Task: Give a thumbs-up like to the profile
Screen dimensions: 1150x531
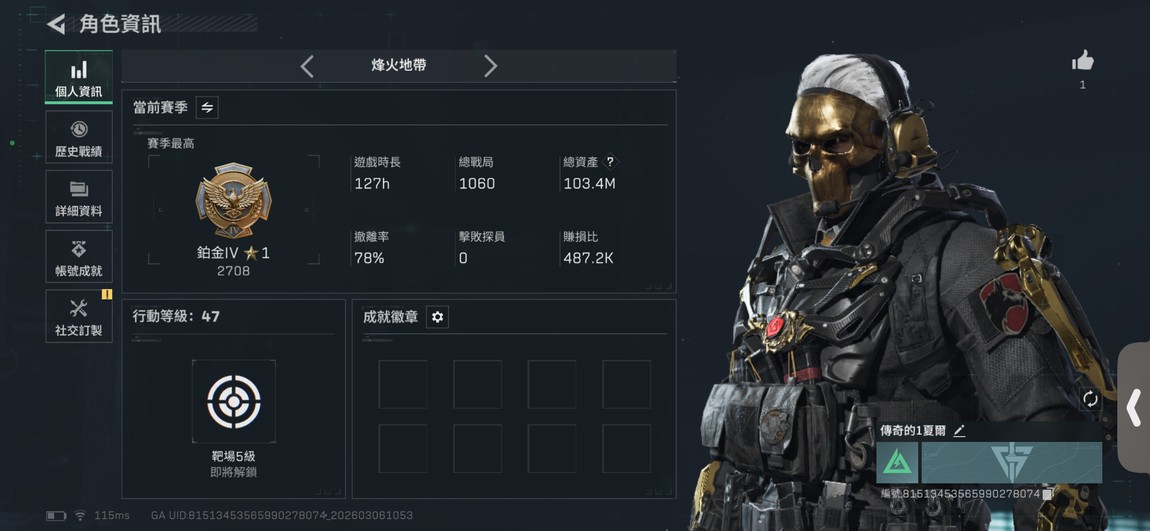Action: coord(1083,62)
